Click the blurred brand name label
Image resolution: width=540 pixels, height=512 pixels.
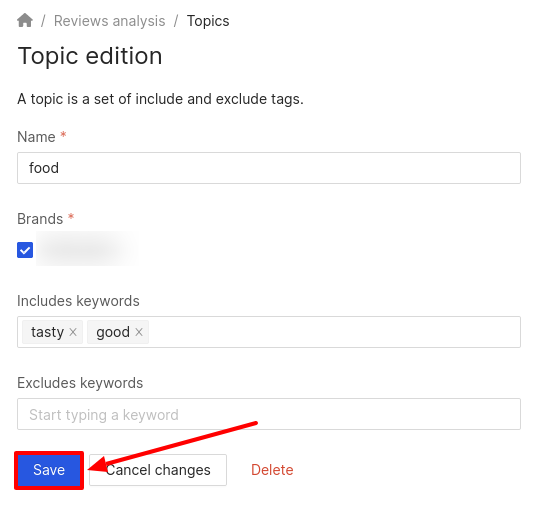[87, 249]
